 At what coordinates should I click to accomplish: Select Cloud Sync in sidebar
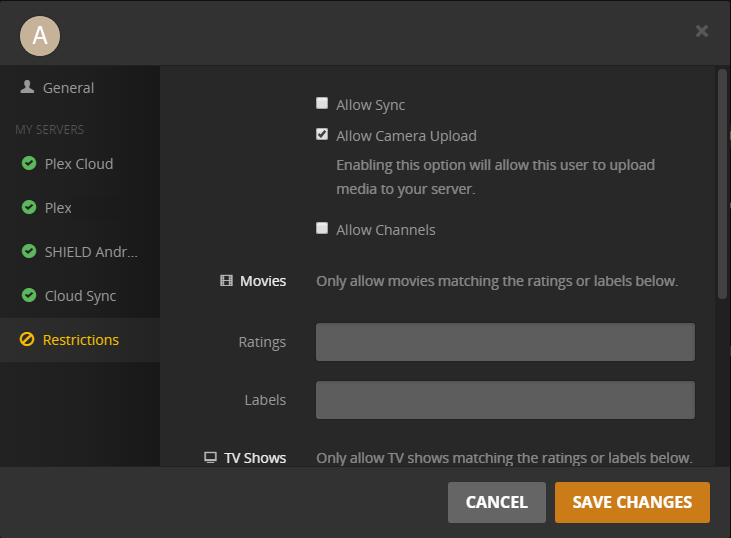[80, 296]
